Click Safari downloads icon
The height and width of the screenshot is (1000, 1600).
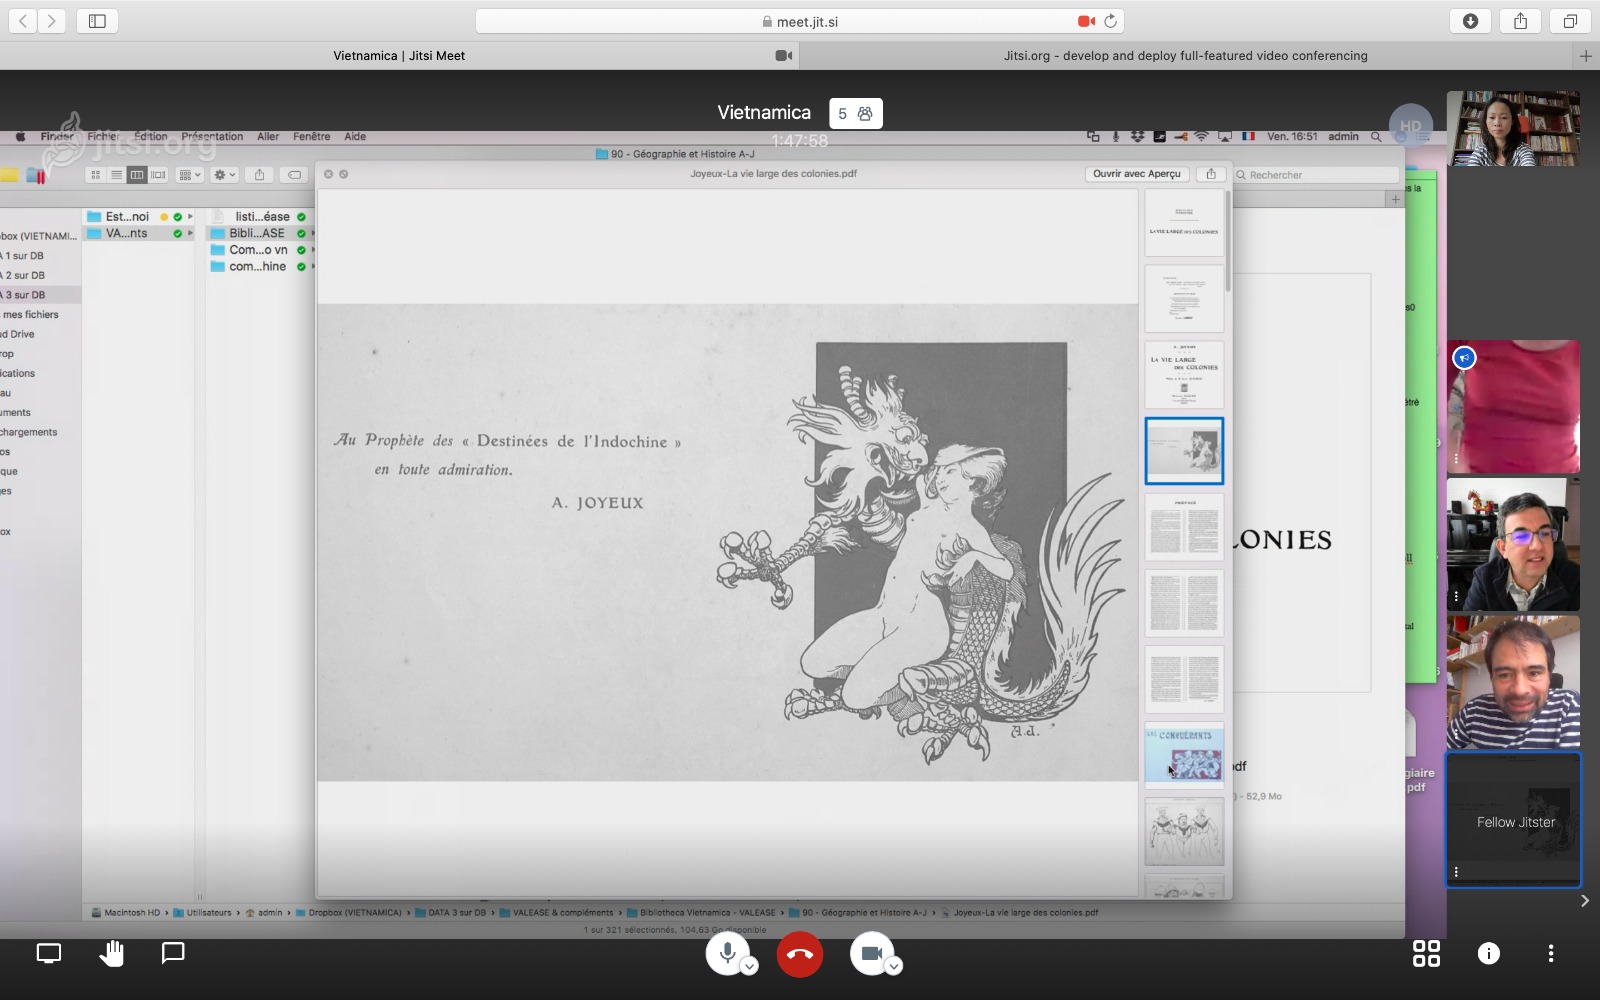[1470, 21]
